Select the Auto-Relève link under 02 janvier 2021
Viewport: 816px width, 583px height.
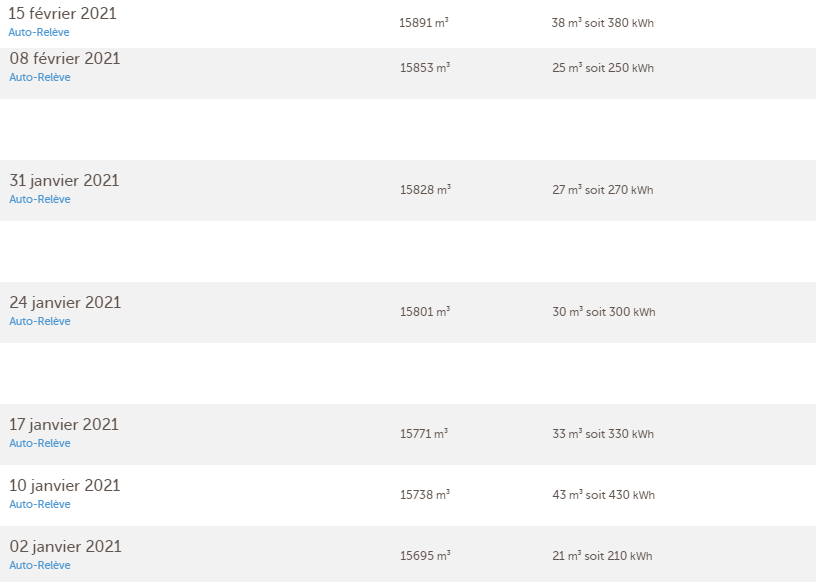coord(40,565)
